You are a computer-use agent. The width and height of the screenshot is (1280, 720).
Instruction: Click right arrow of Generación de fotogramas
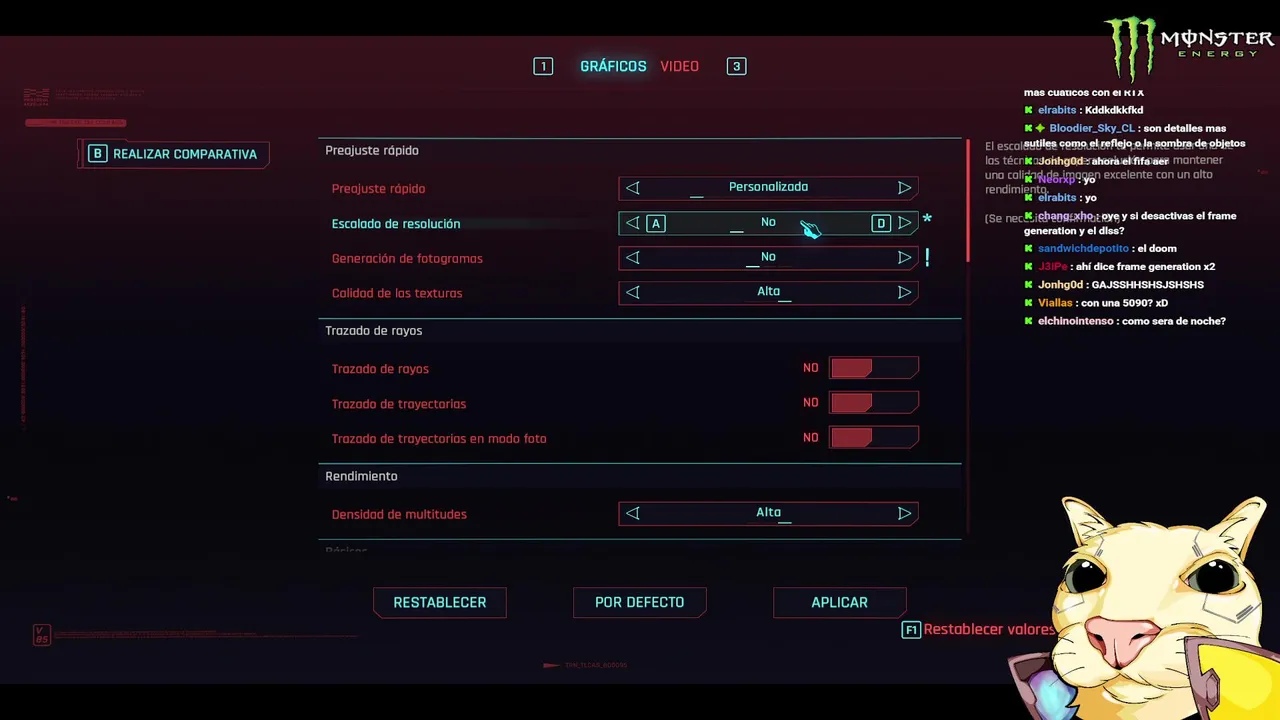(x=904, y=258)
